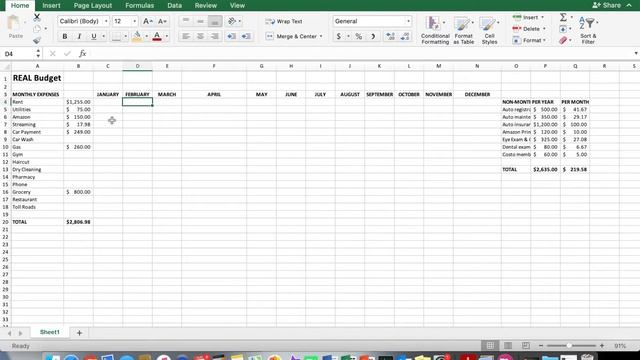Switch to the Insert ribbon tab
This screenshot has height=360, width=640.
51,5
